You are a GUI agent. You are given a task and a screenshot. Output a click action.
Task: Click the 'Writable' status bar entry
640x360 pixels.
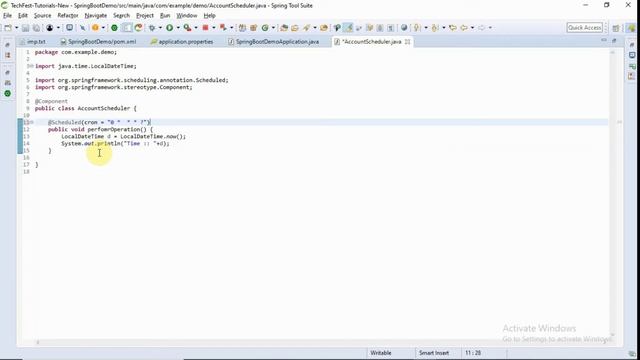[381, 353]
